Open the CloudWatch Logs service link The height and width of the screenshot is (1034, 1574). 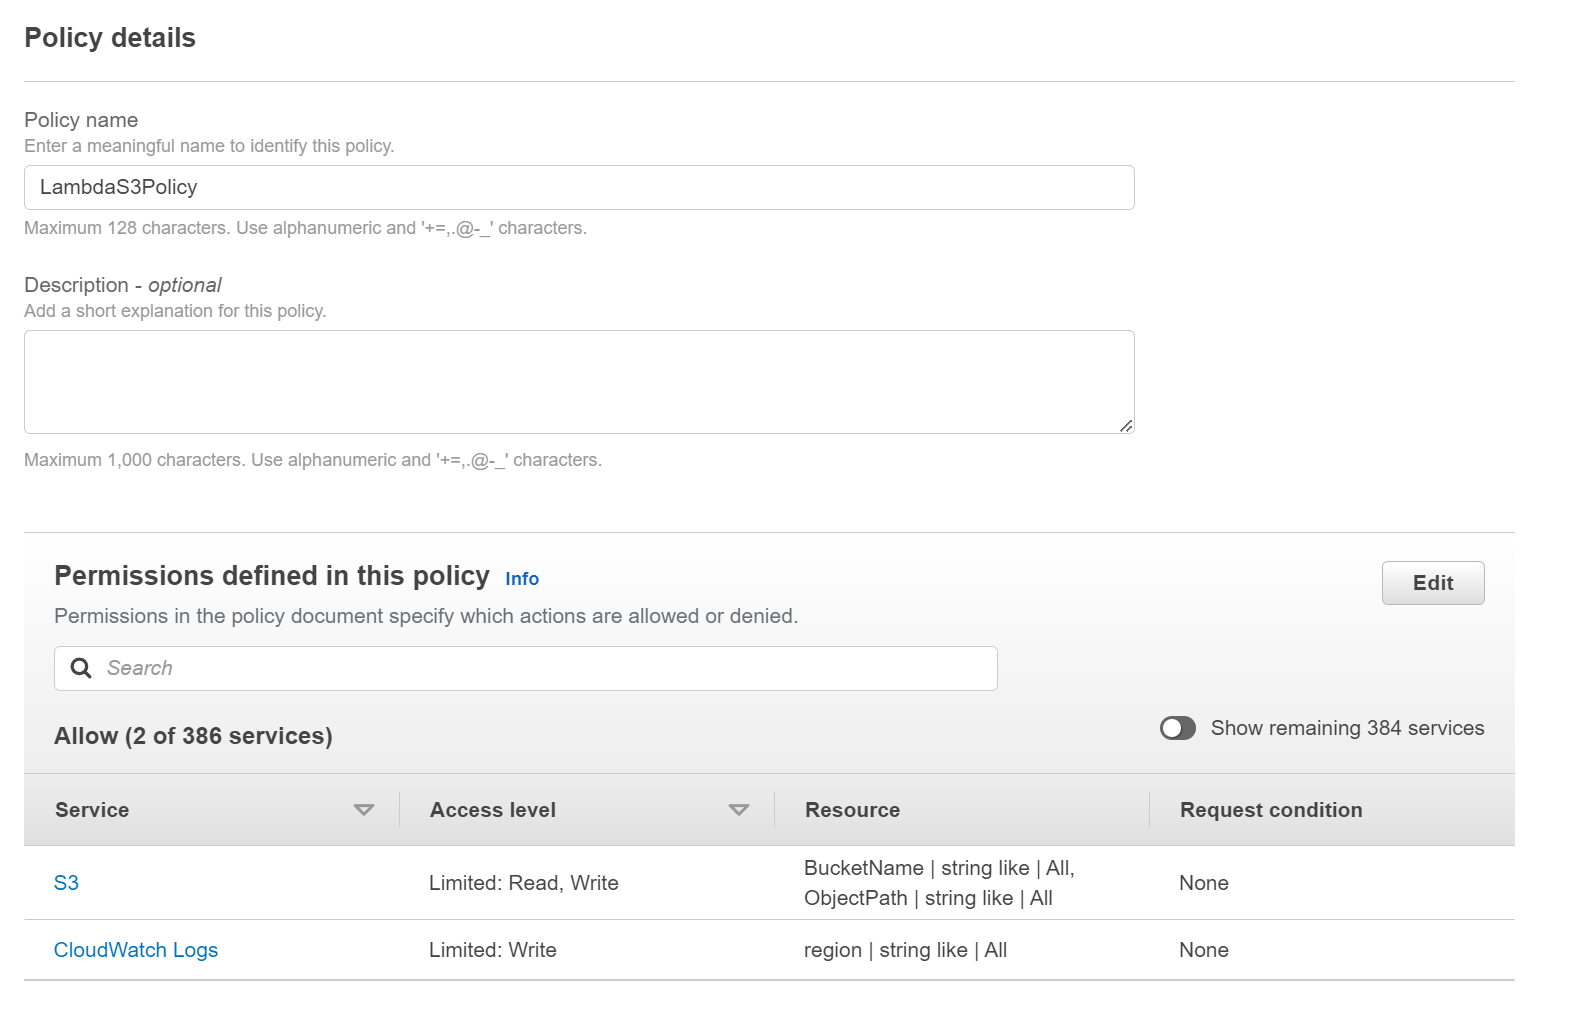tap(136, 950)
